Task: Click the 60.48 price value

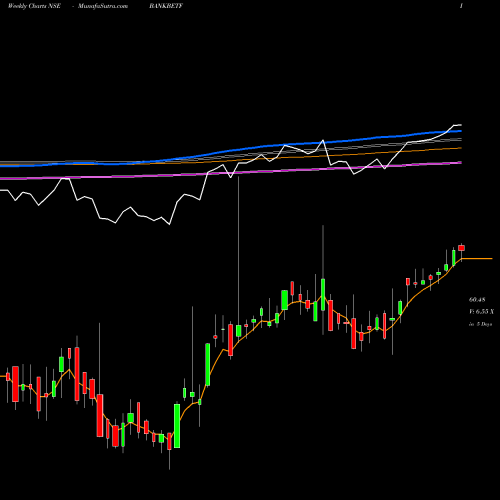Action: (477, 300)
